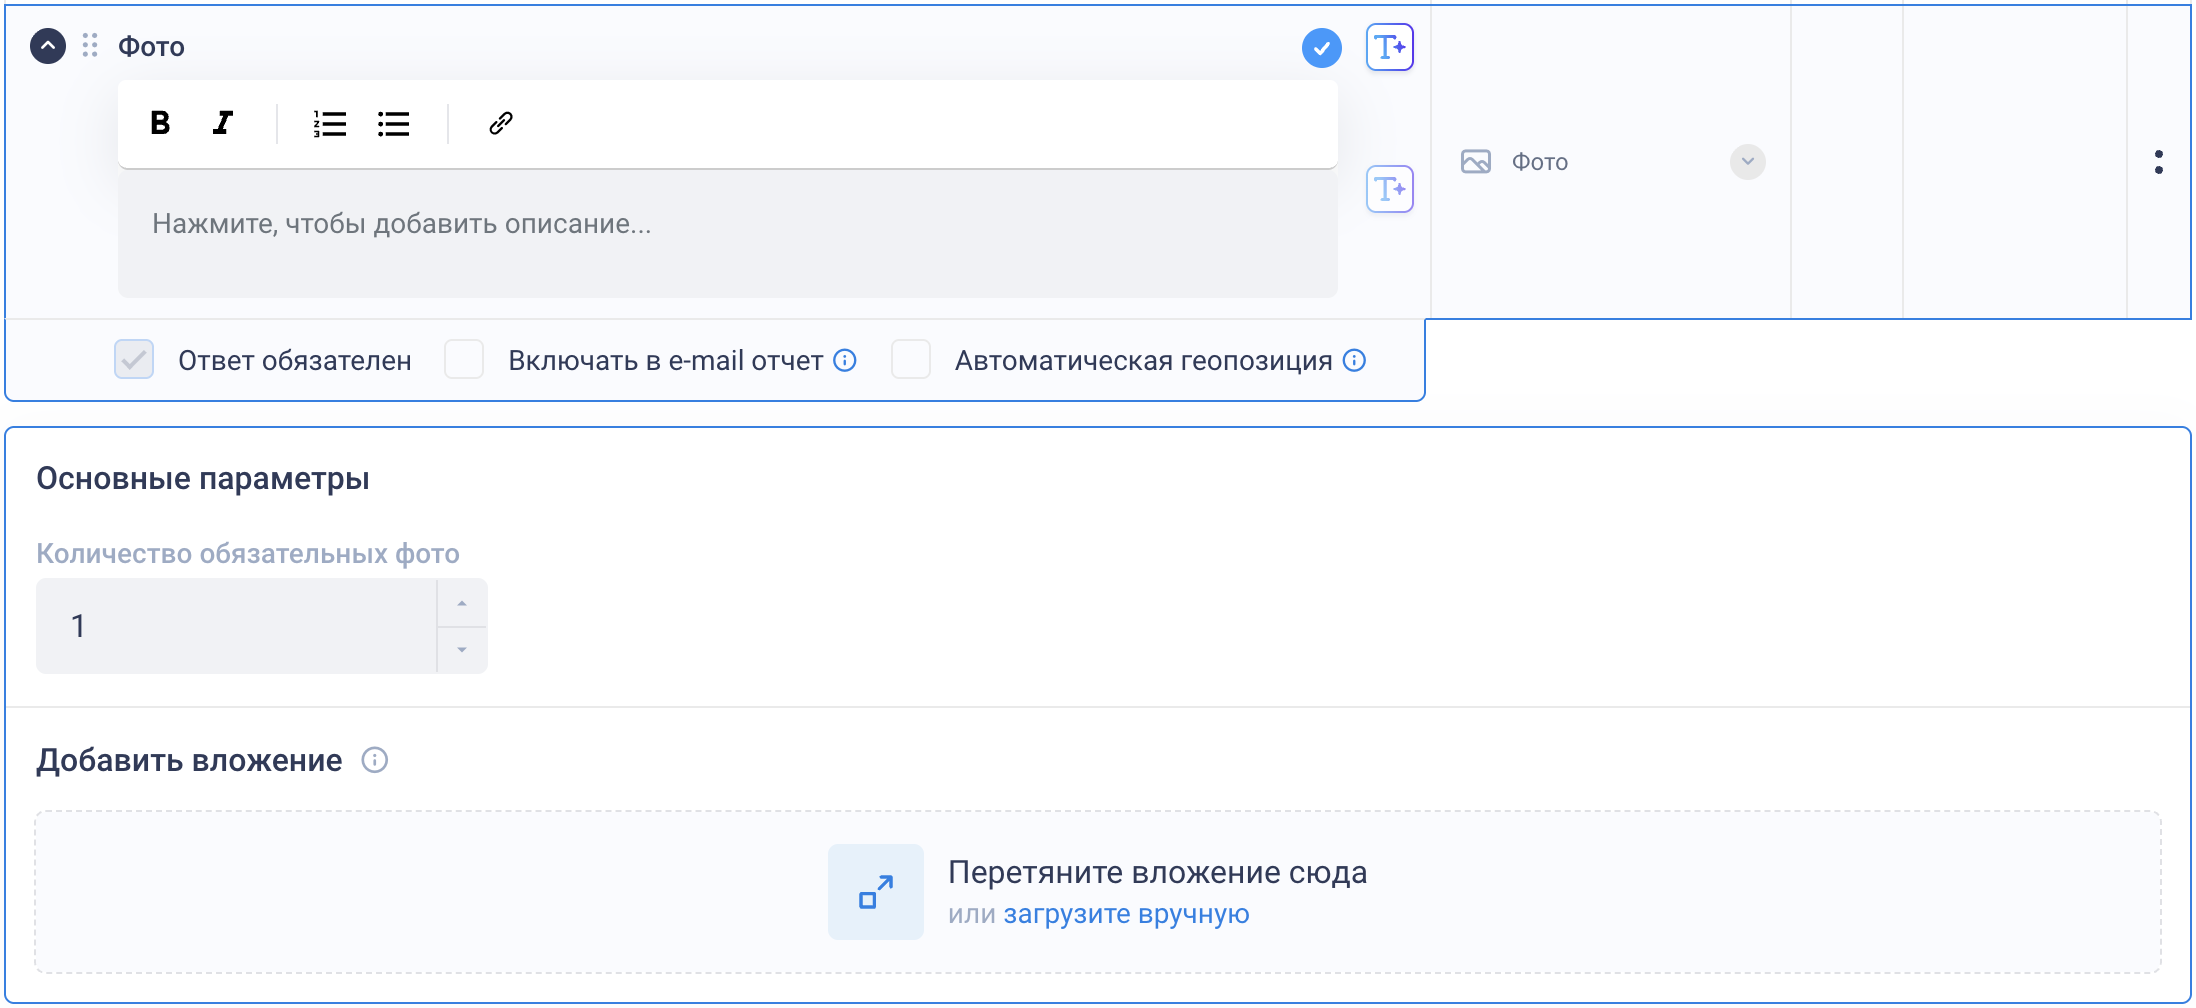Click the blue checkmark confirm icon
The width and height of the screenshot is (2196, 1008).
pyautogui.click(x=1321, y=48)
